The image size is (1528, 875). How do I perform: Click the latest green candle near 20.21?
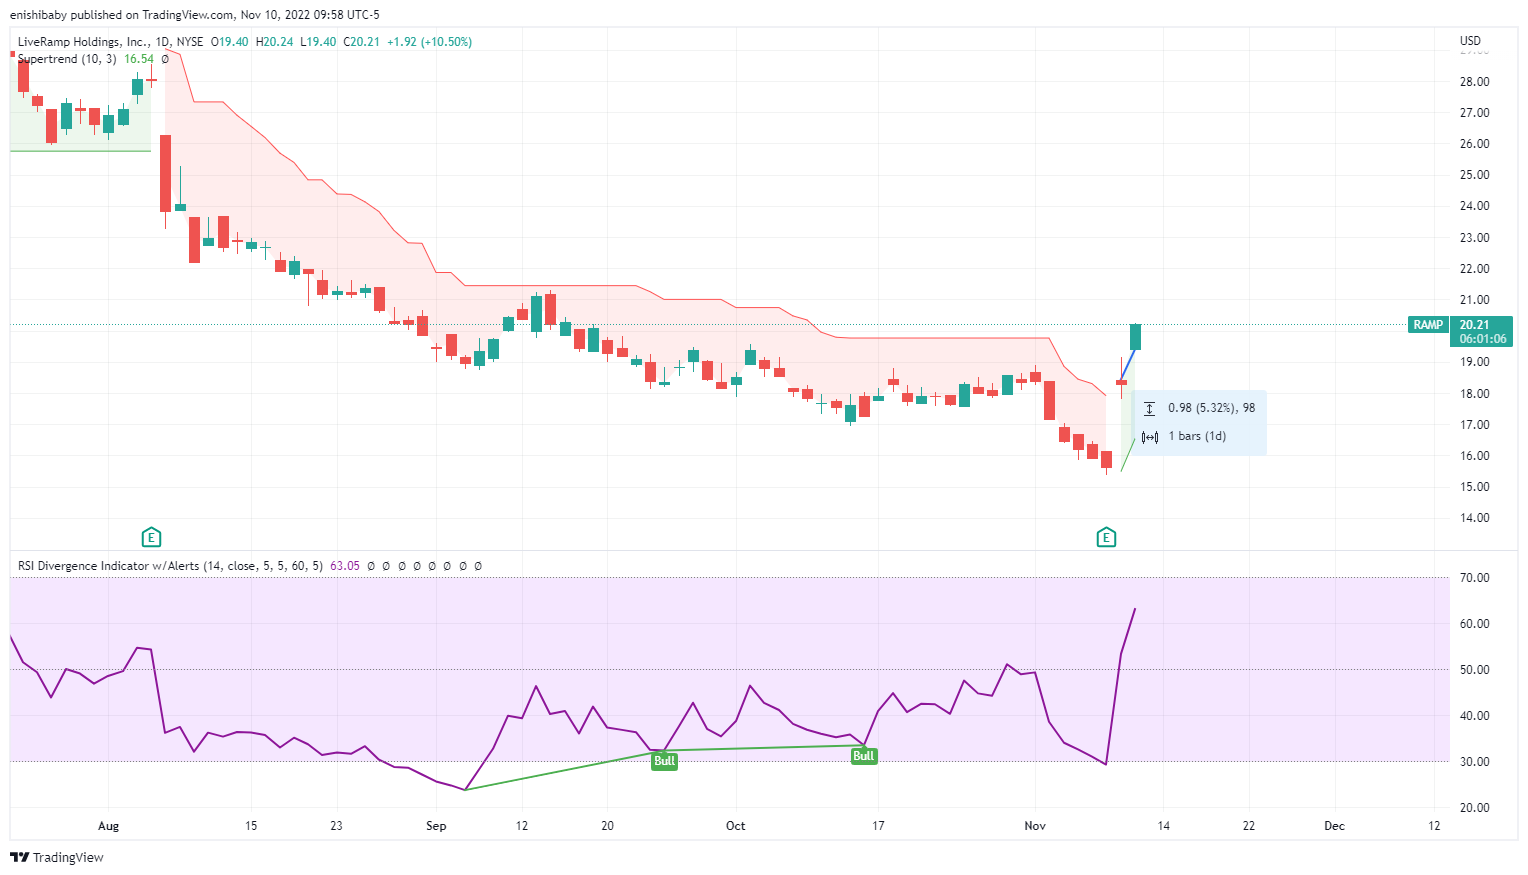click(x=1135, y=337)
